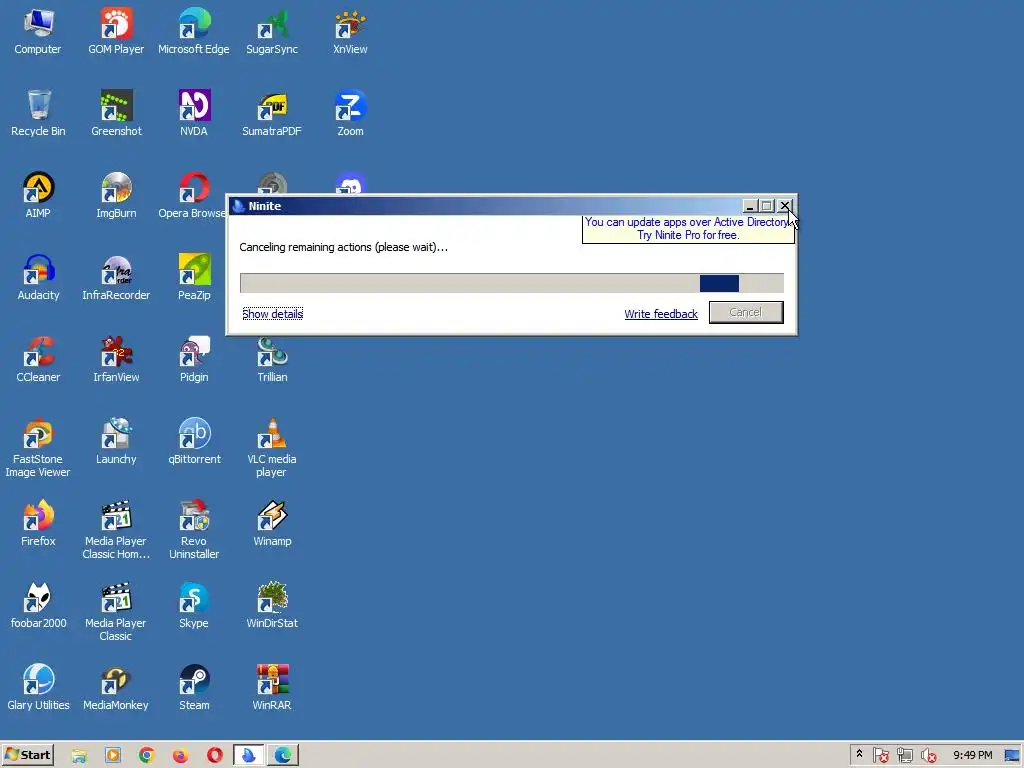Open Firefox from the taskbar
The height and width of the screenshot is (768, 1024).
[x=180, y=756]
